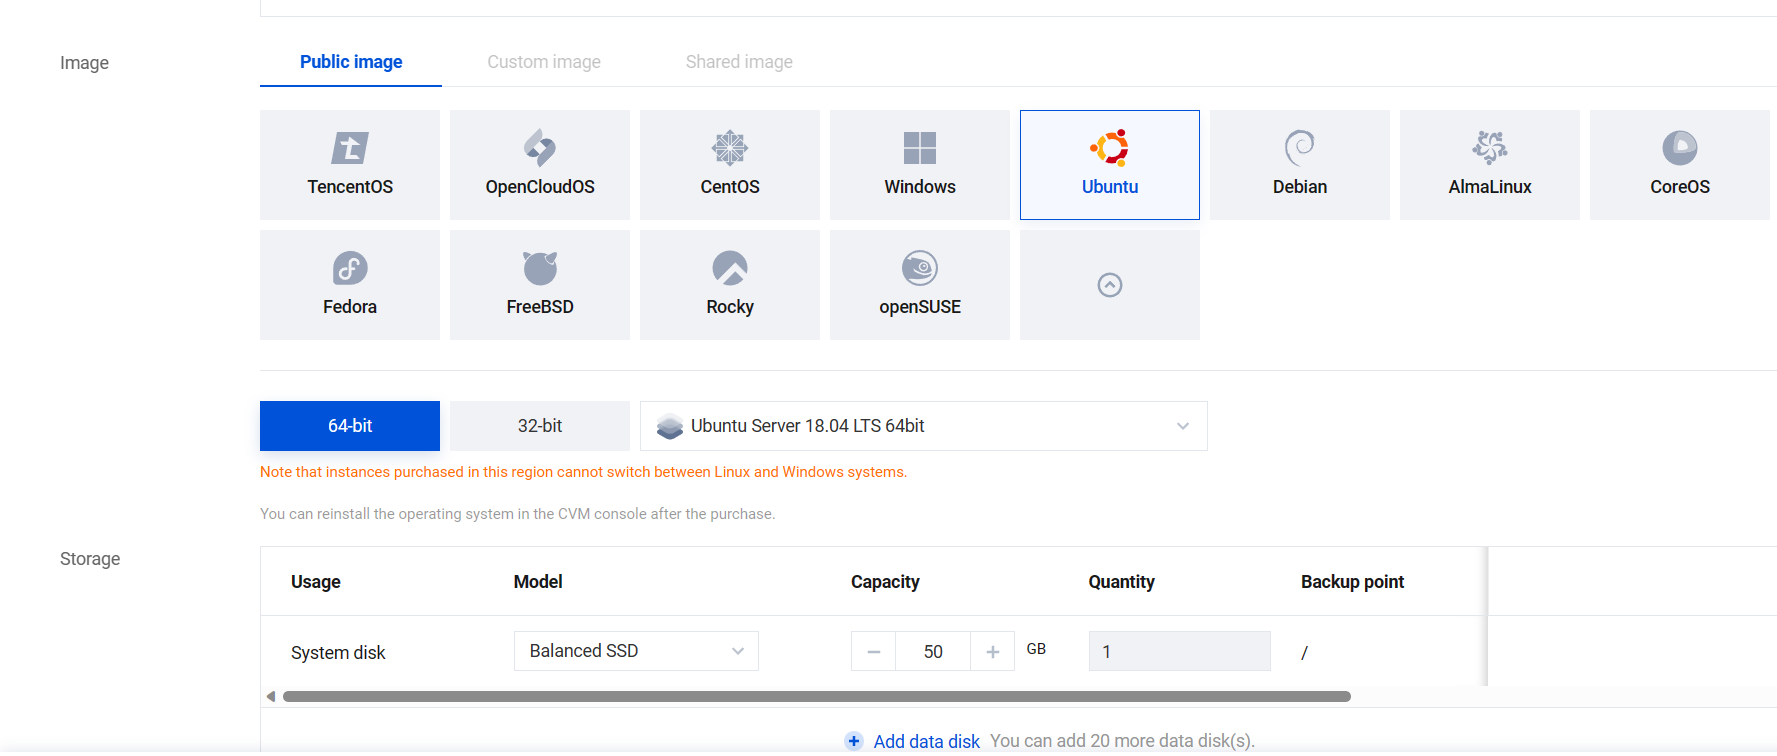Screen dimensions: 1777x756
Task: Increase system disk capacity with plus button
Action: 992,652
